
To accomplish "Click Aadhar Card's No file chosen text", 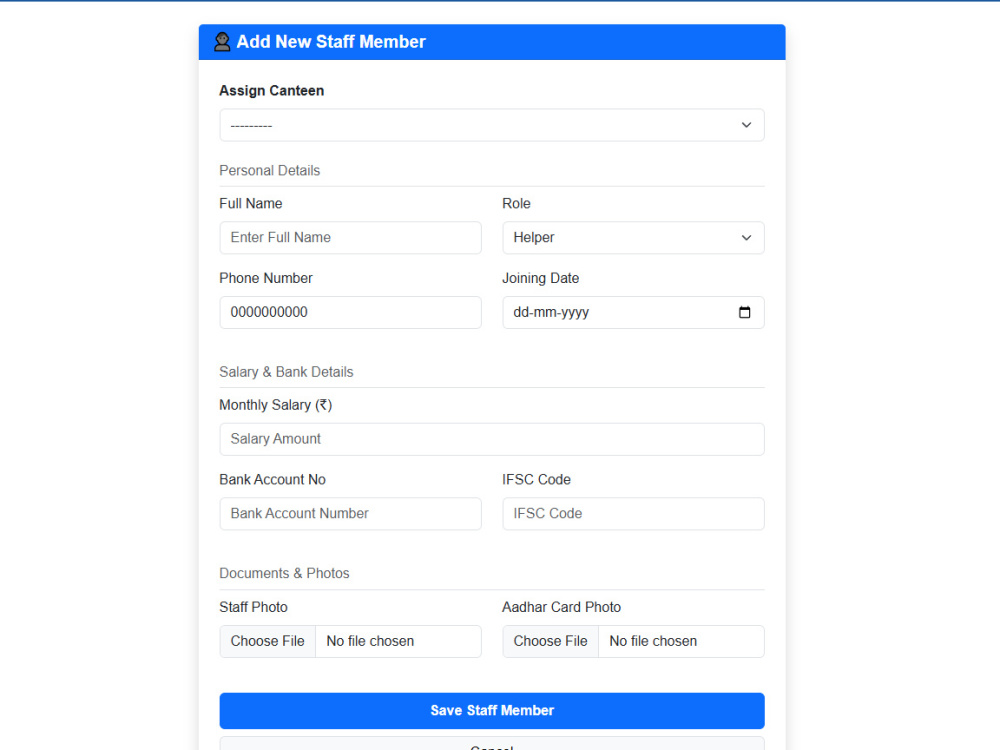I will [653, 641].
